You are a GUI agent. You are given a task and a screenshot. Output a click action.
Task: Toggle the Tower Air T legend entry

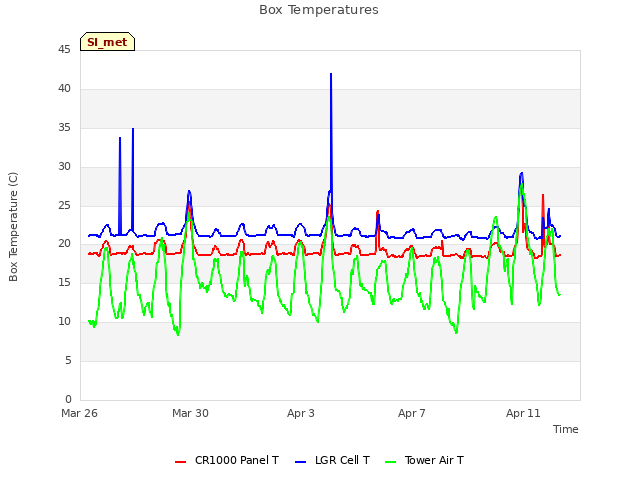[x=424, y=460]
